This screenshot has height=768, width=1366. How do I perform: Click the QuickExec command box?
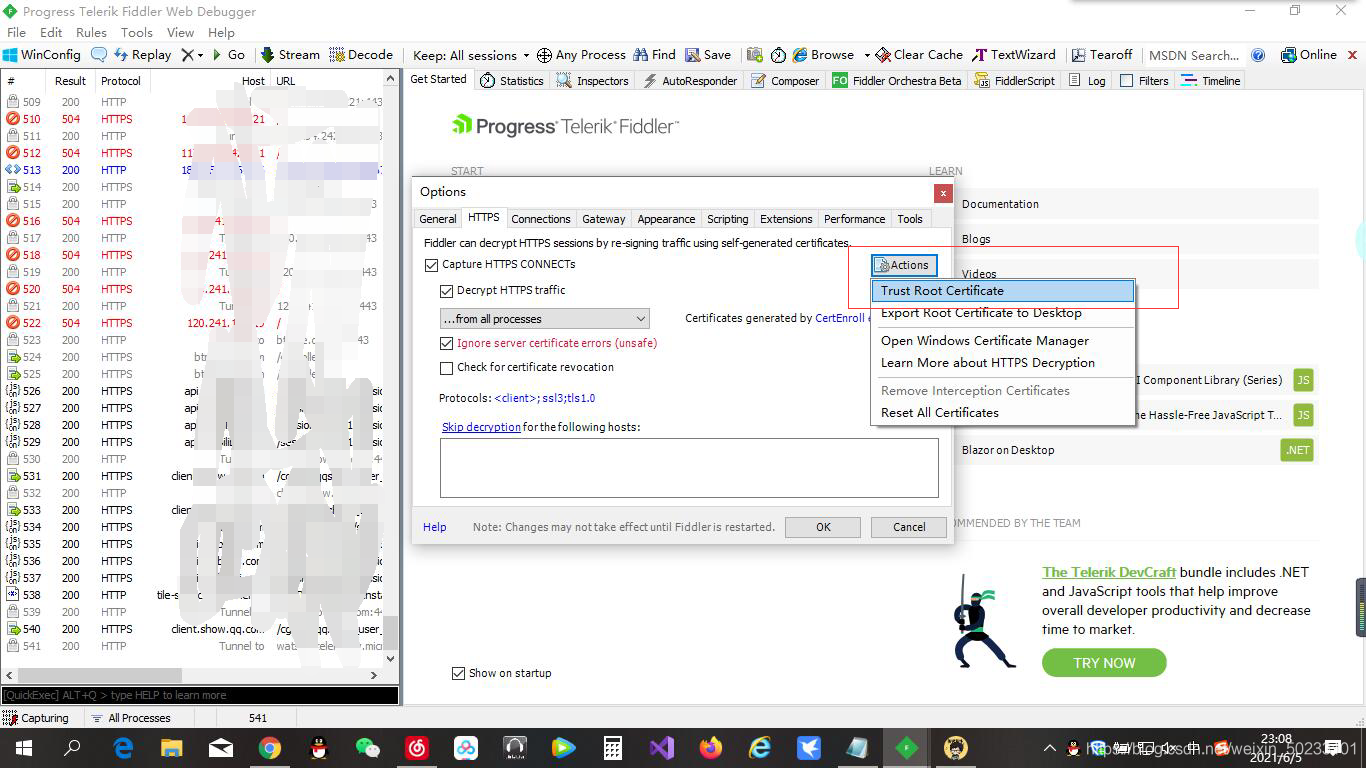click(200, 695)
